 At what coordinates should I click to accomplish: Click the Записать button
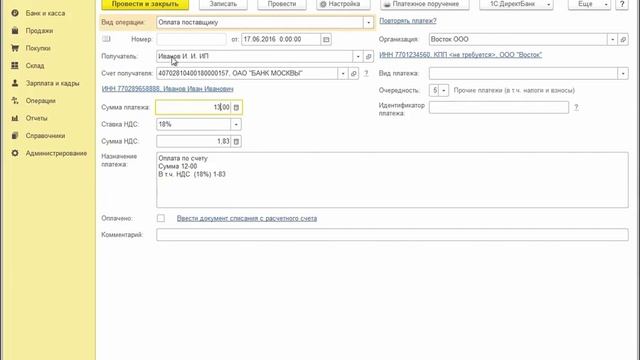[x=223, y=4]
